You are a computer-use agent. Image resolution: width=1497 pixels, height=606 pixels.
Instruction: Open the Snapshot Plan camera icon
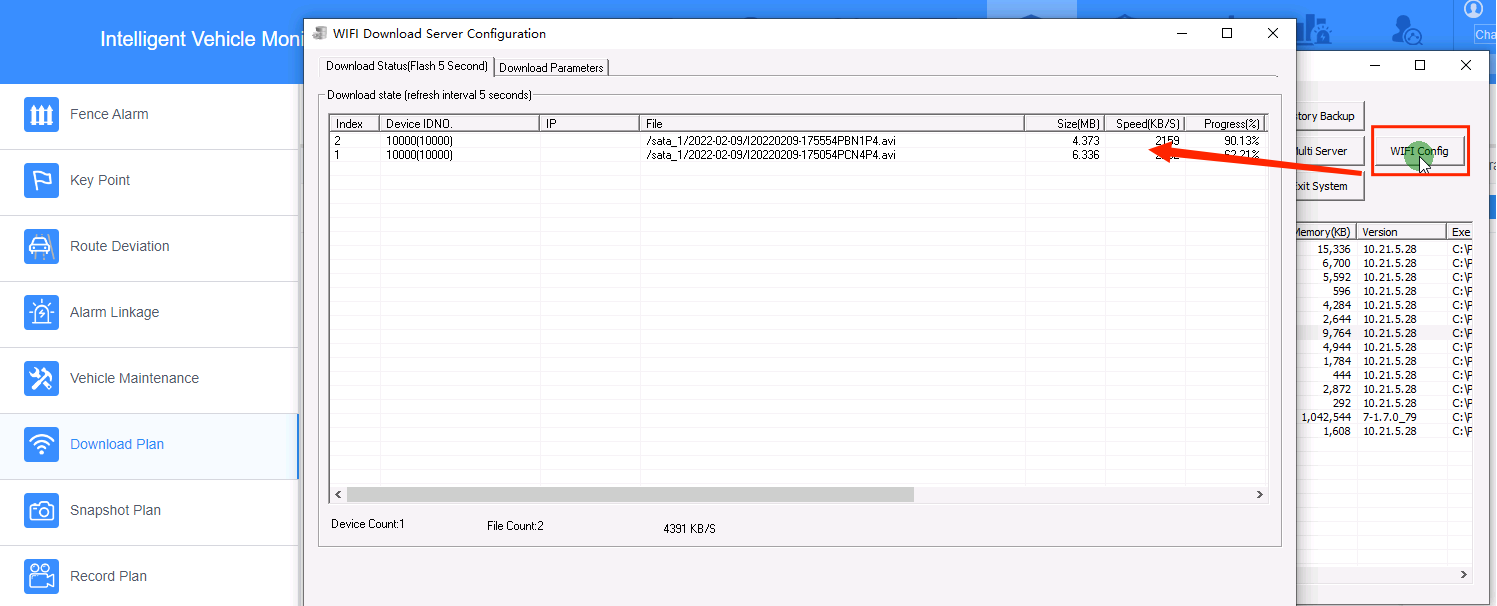41,510
